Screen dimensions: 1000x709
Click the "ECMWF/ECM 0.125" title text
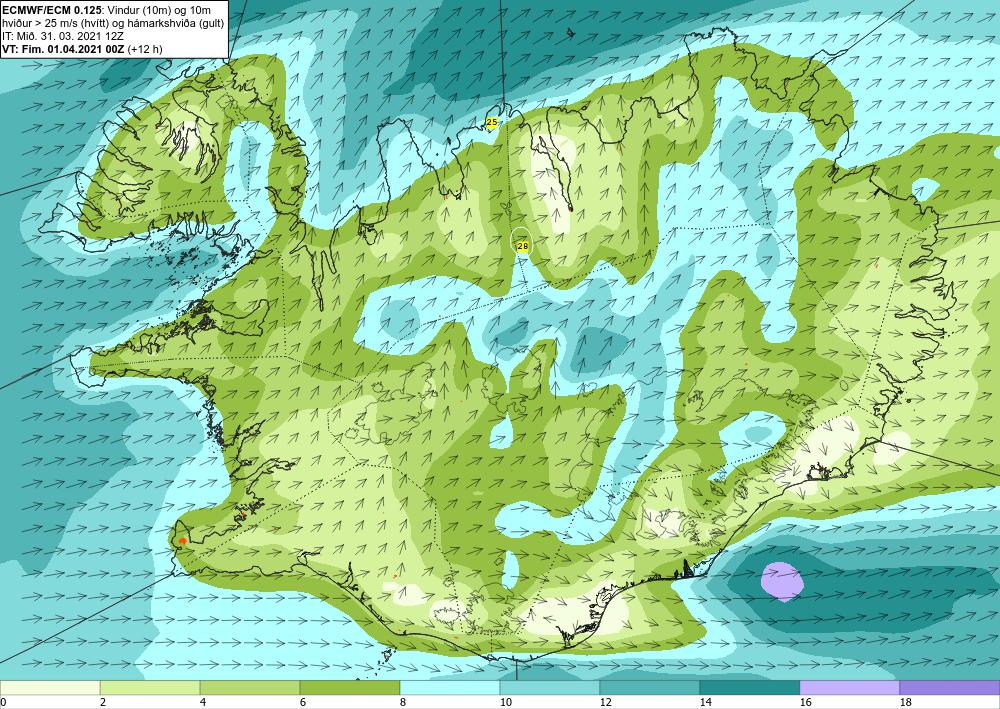coord(51,9)
